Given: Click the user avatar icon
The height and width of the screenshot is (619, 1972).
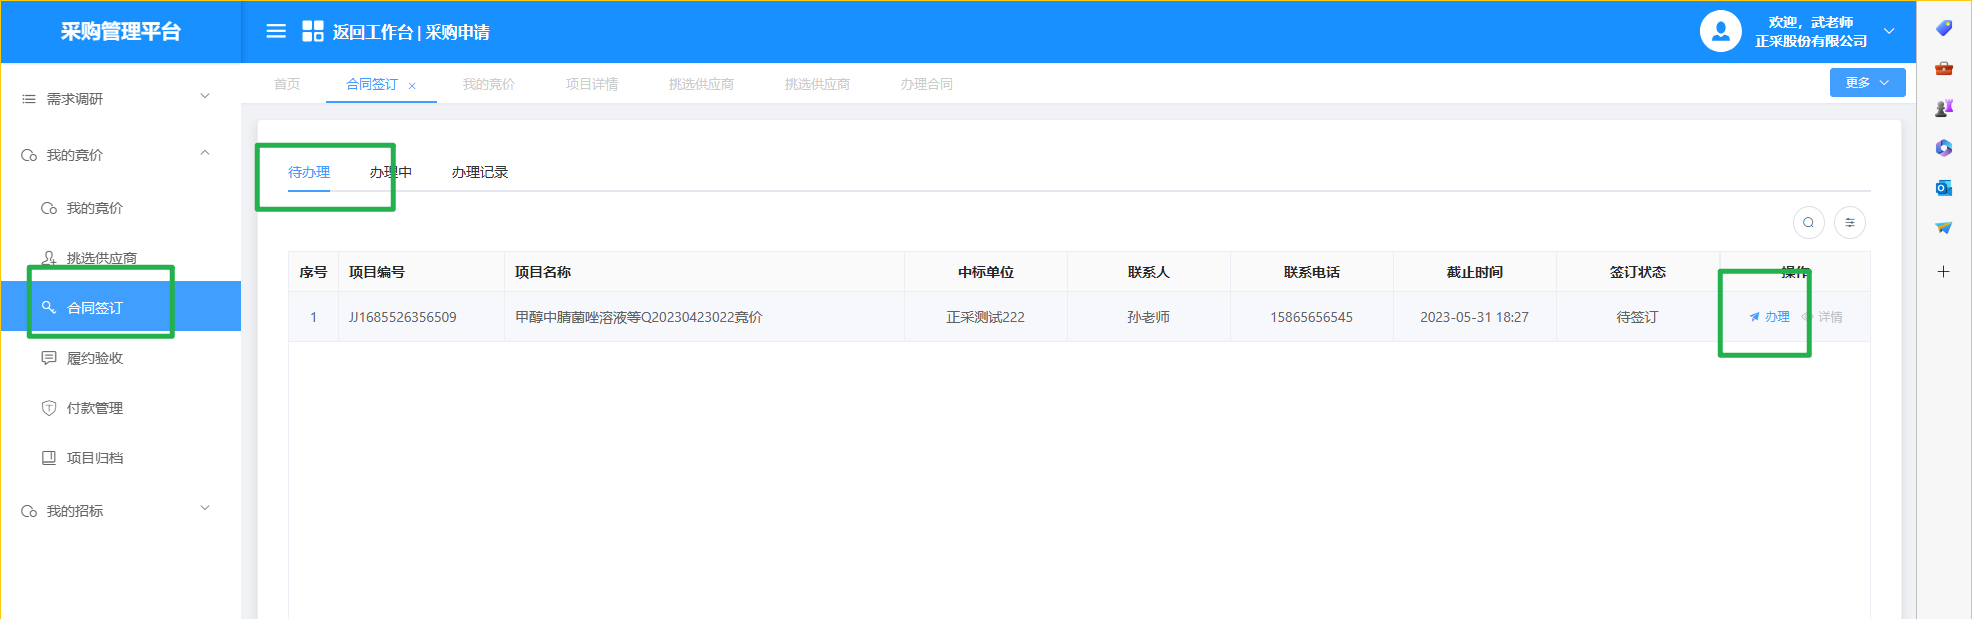Looking at the screenshot, I should tap(1720, 32).
